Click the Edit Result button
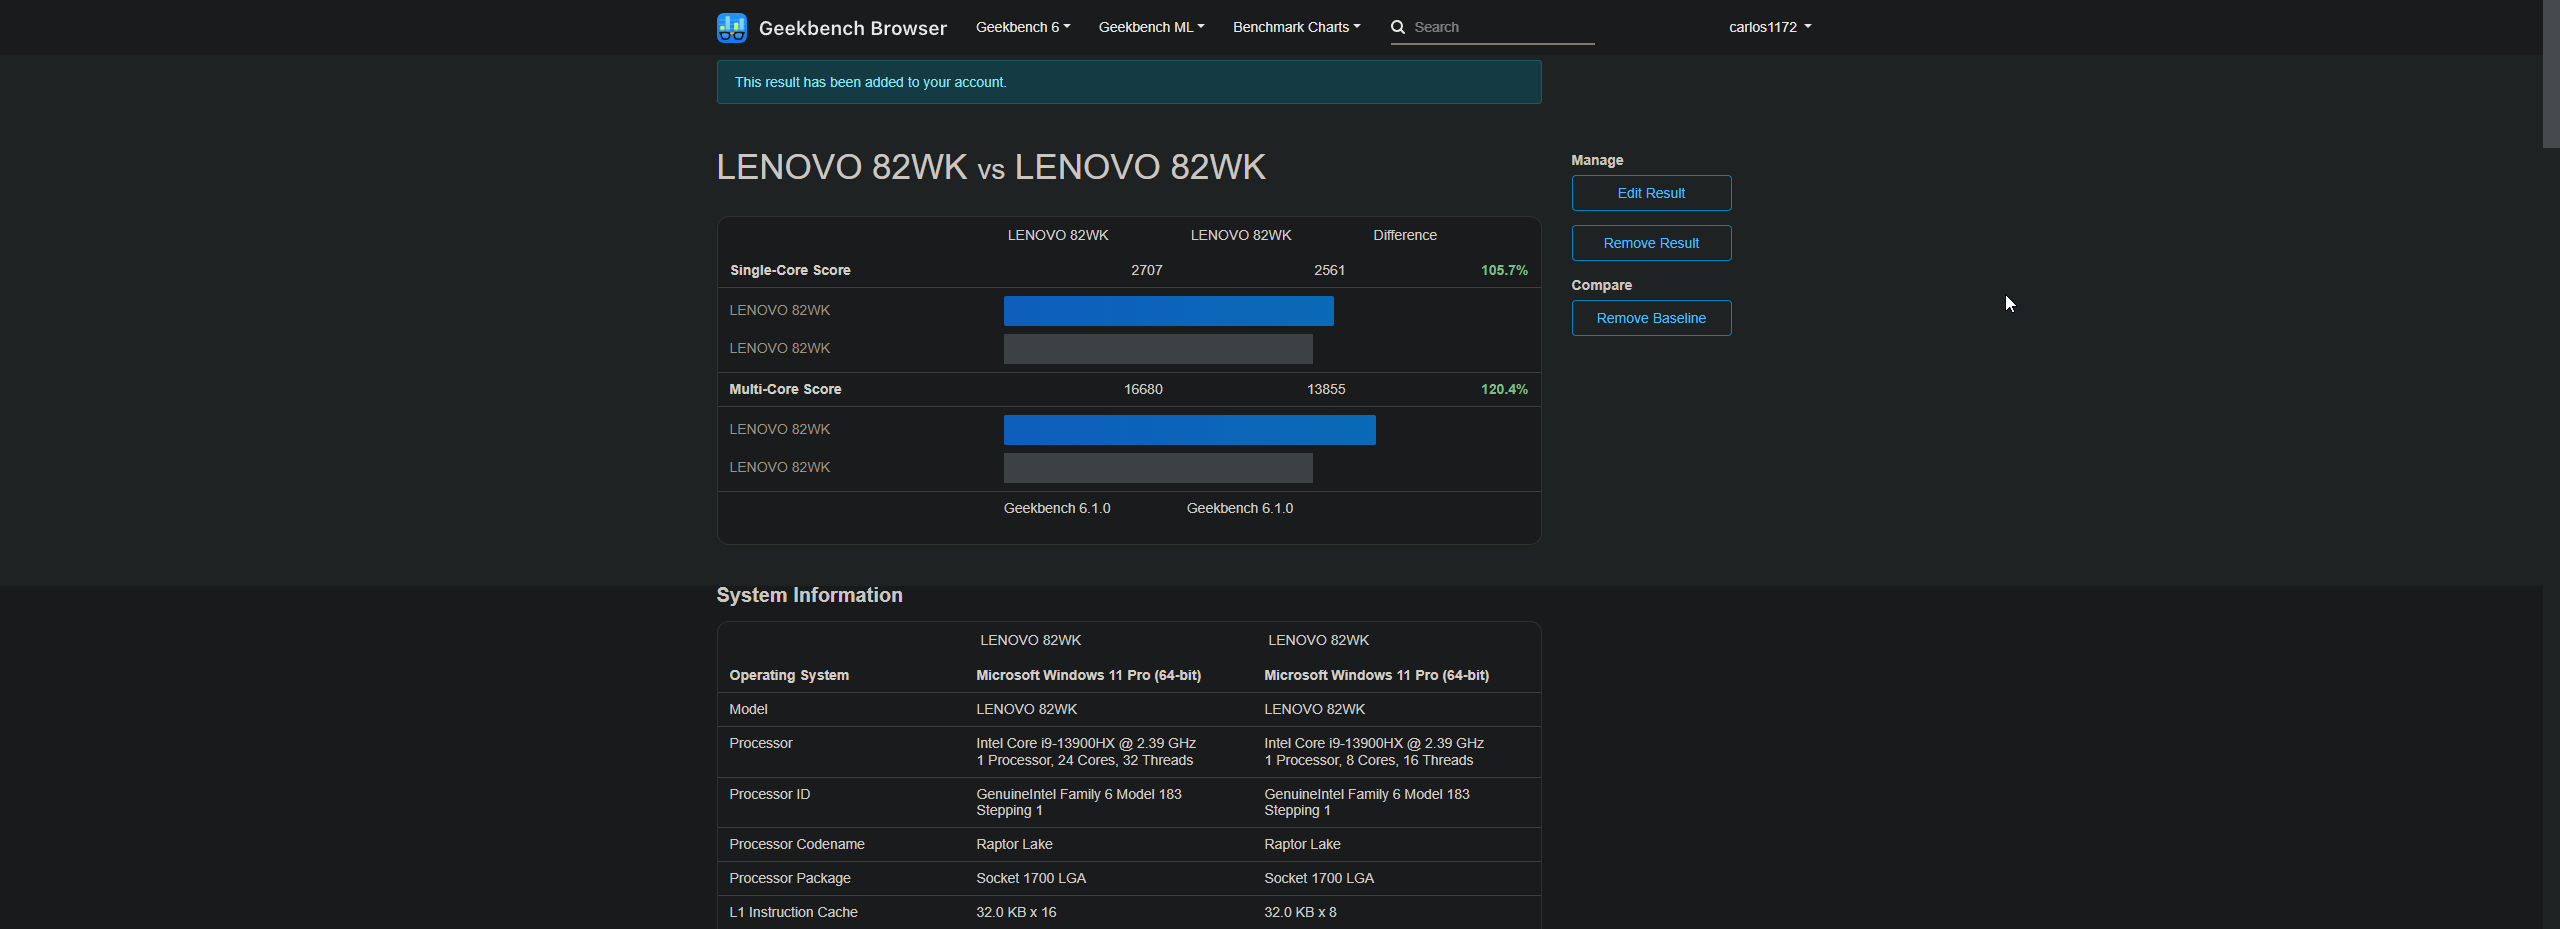 coord(1651,193)
